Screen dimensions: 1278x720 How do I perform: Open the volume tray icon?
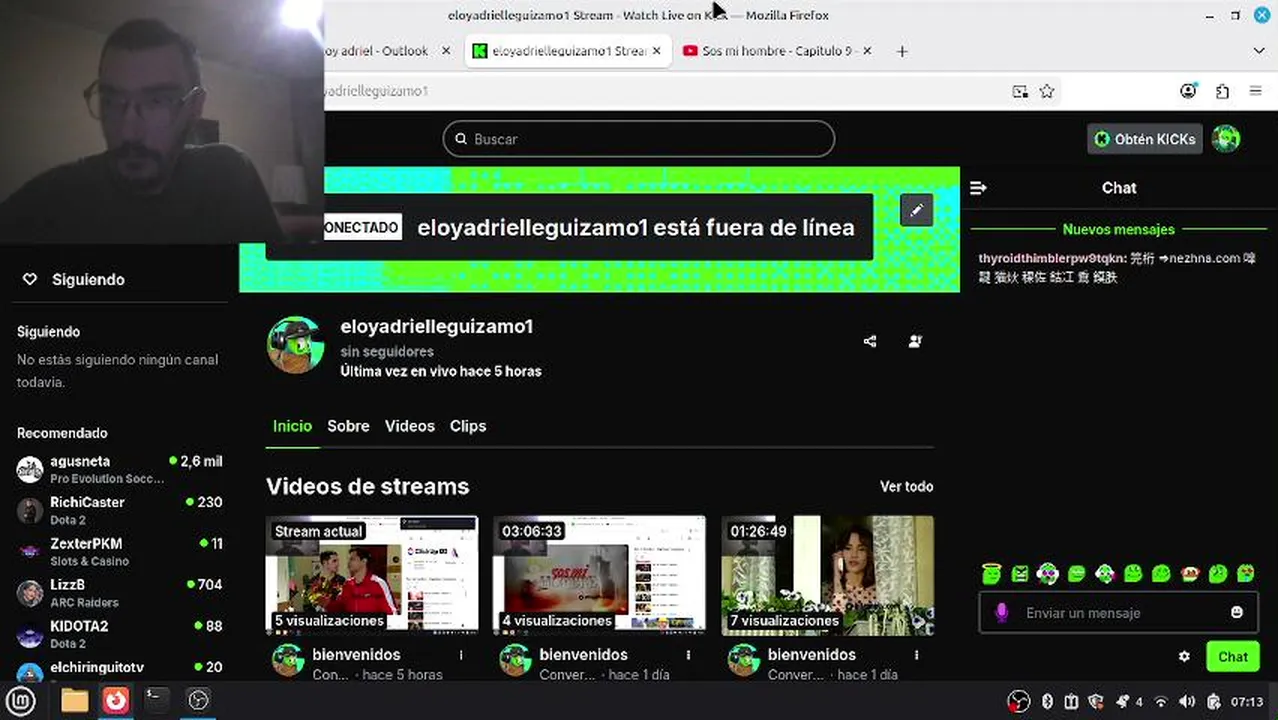pos(1187,701)
